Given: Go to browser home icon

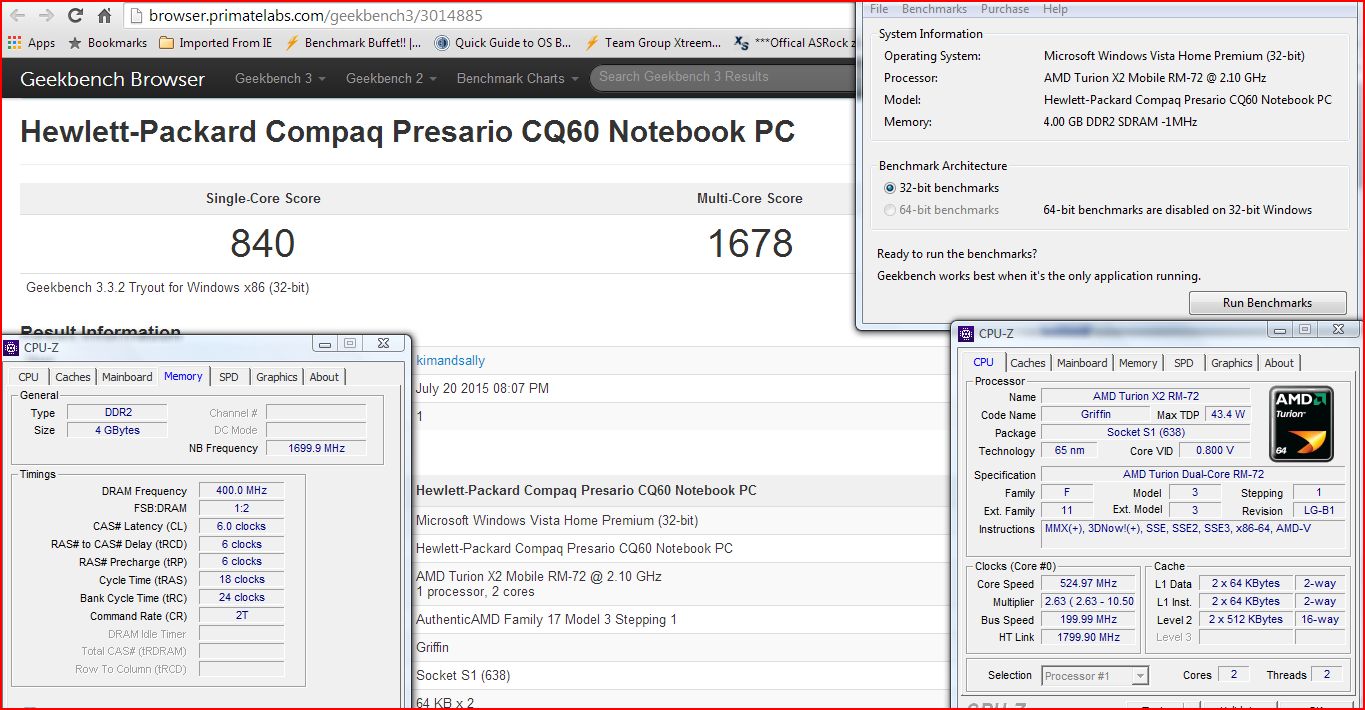Looking at the screenshot, I should [104, 16].
